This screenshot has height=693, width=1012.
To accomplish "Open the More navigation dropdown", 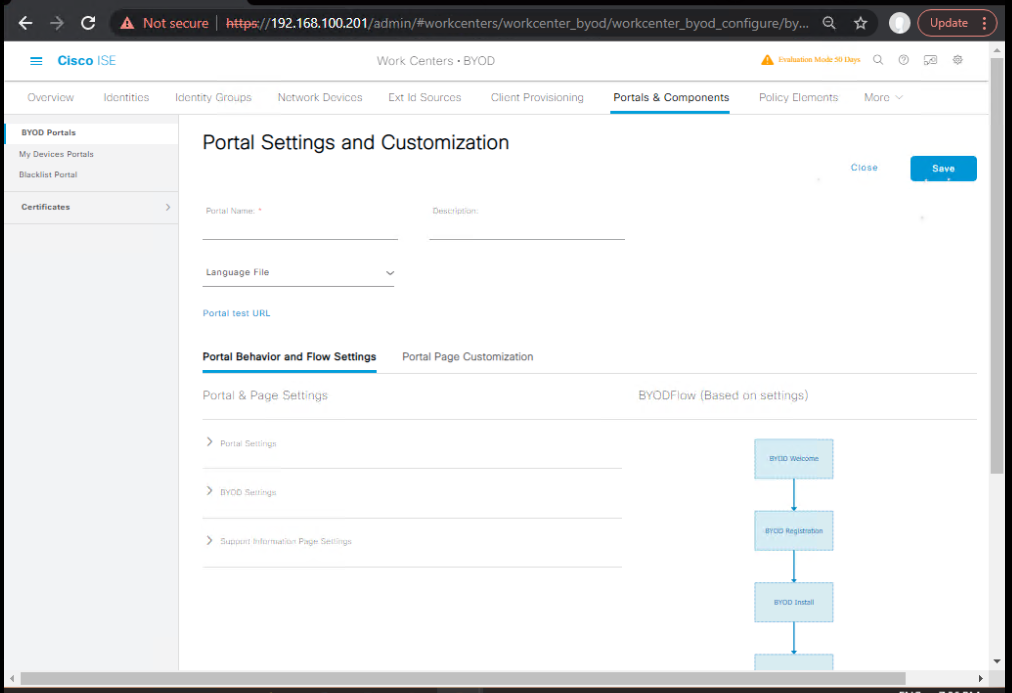I will (x=883, y=97).
